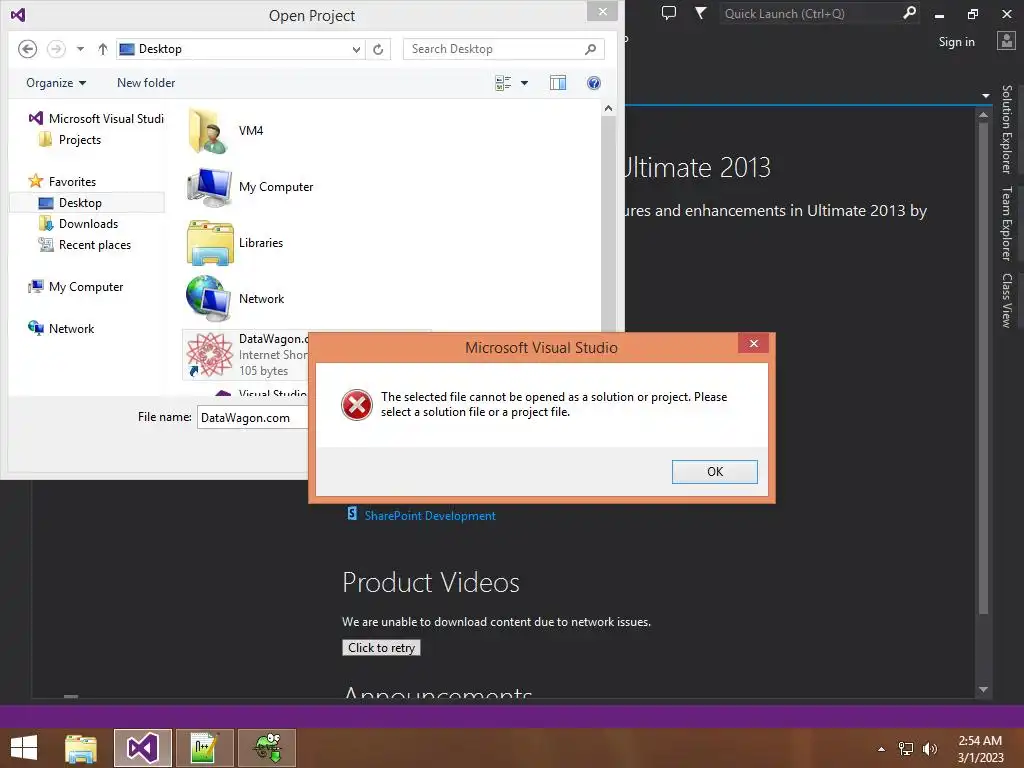The height and width of the screenshot is (768, 1024).
Task: Open Projects folder in navigation pane
Action: click(70, 140)
